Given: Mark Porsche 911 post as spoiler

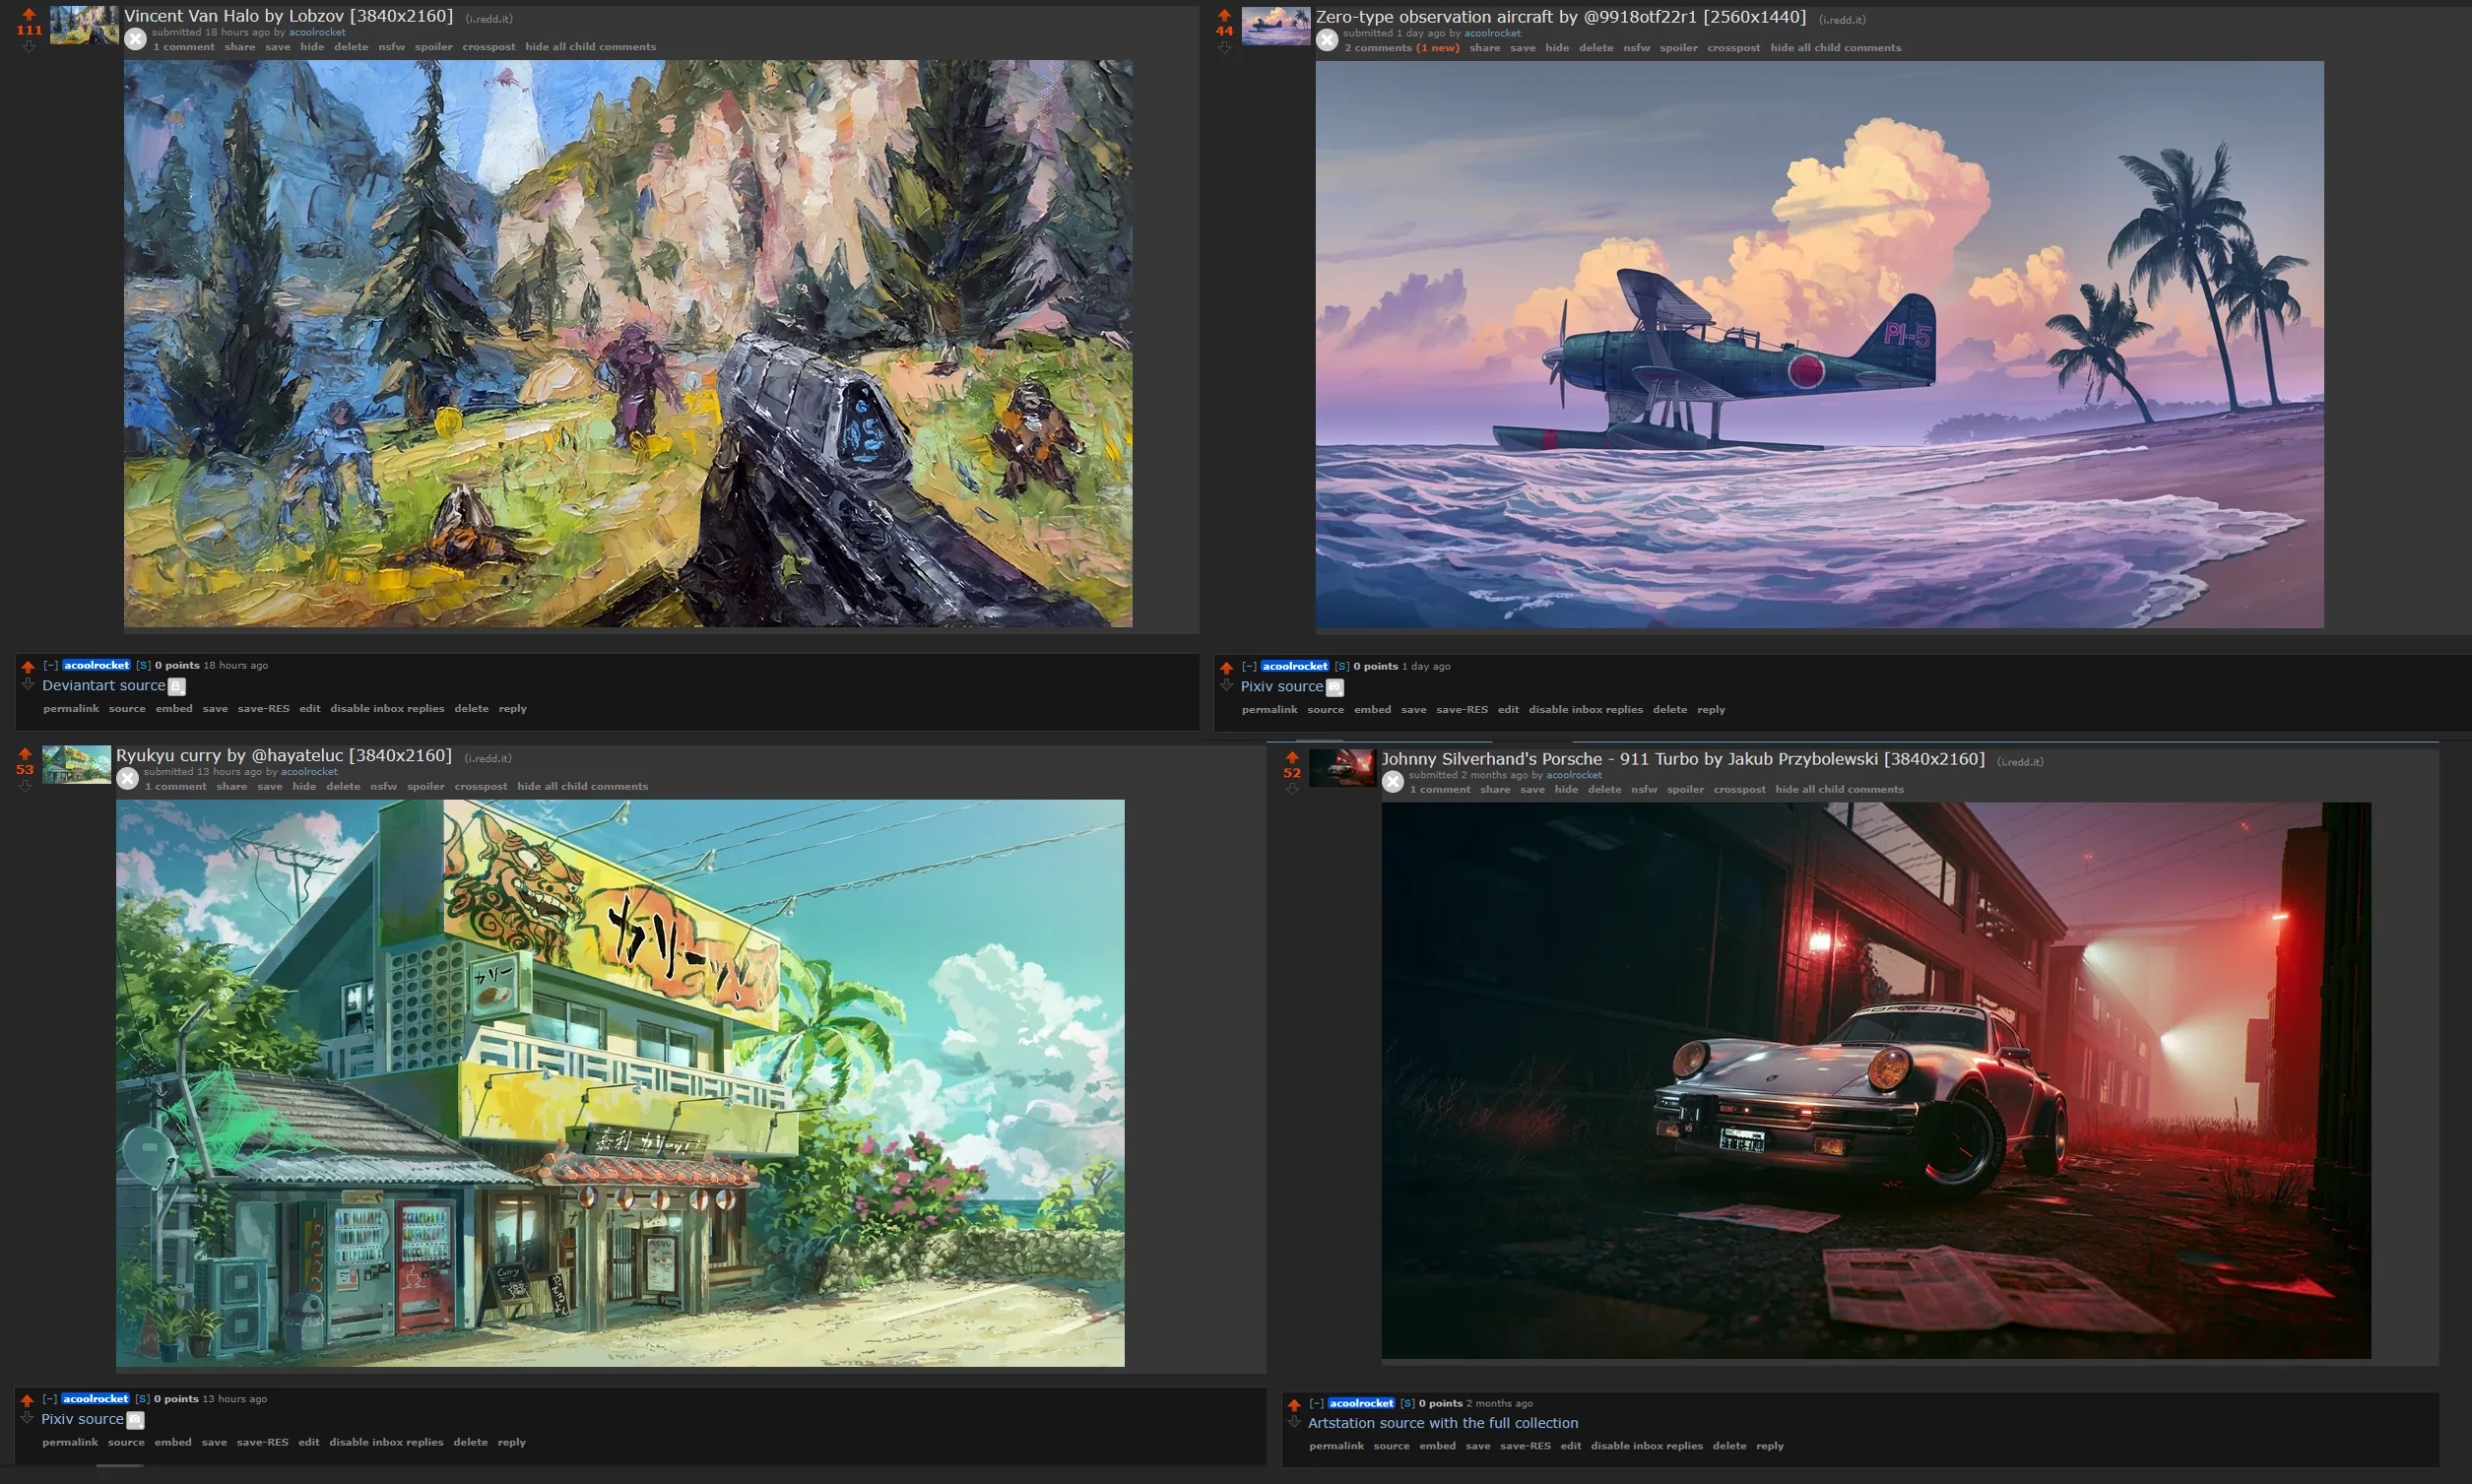Looking at the screenshot, I should [x=1686, y=790].
